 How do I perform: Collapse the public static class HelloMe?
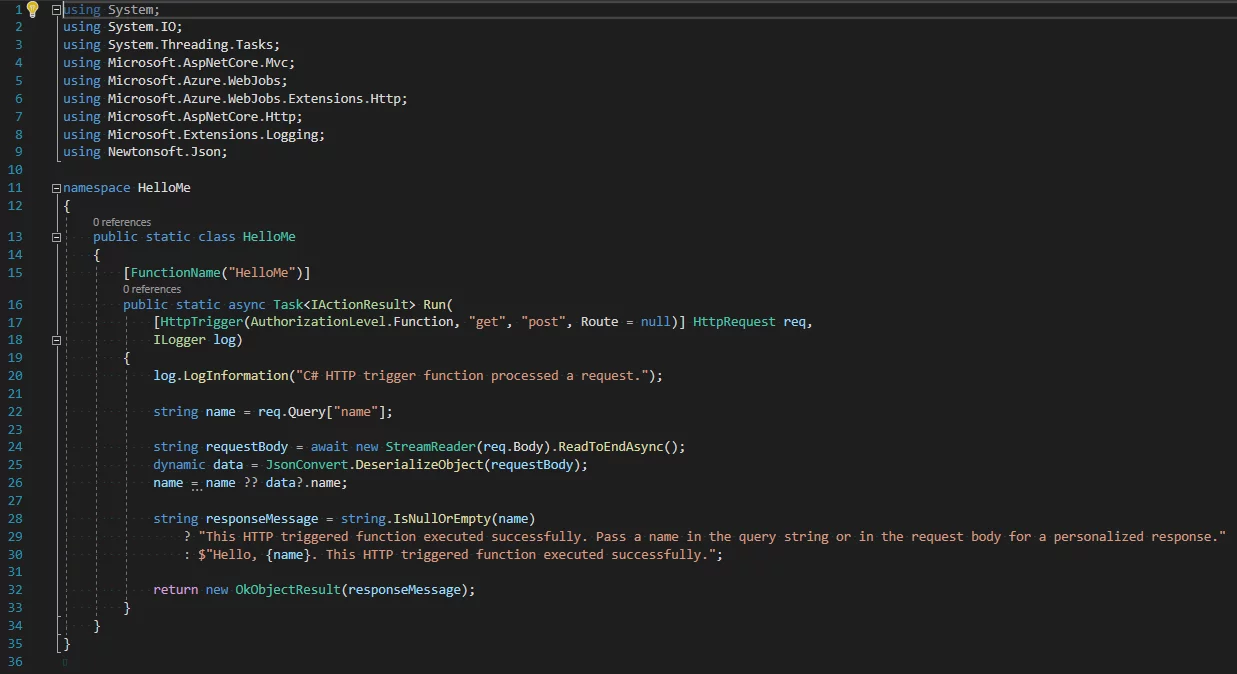tap(56, 237)
